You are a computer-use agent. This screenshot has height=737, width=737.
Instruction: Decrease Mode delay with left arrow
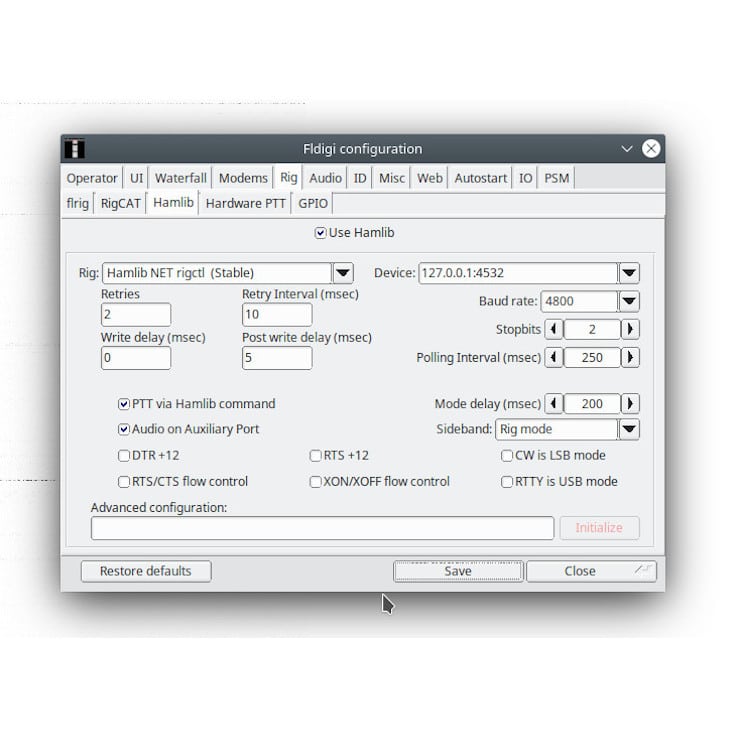pyautogui.click(x=554, y=403)
